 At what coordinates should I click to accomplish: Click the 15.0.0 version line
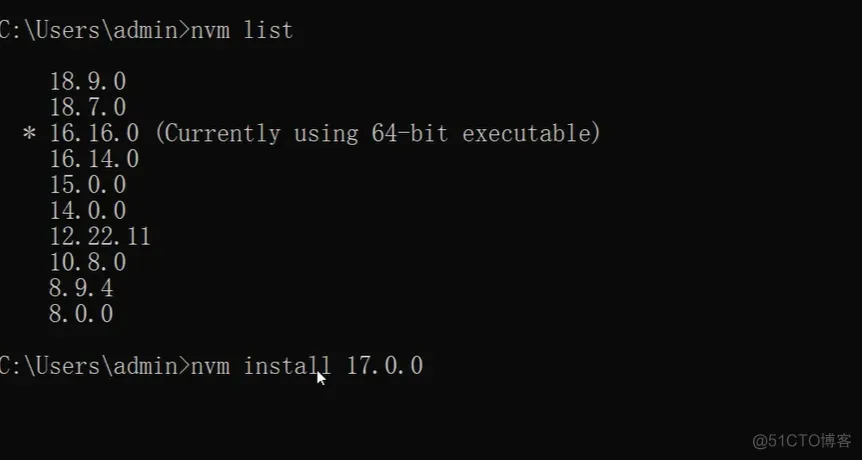point(88,185)
